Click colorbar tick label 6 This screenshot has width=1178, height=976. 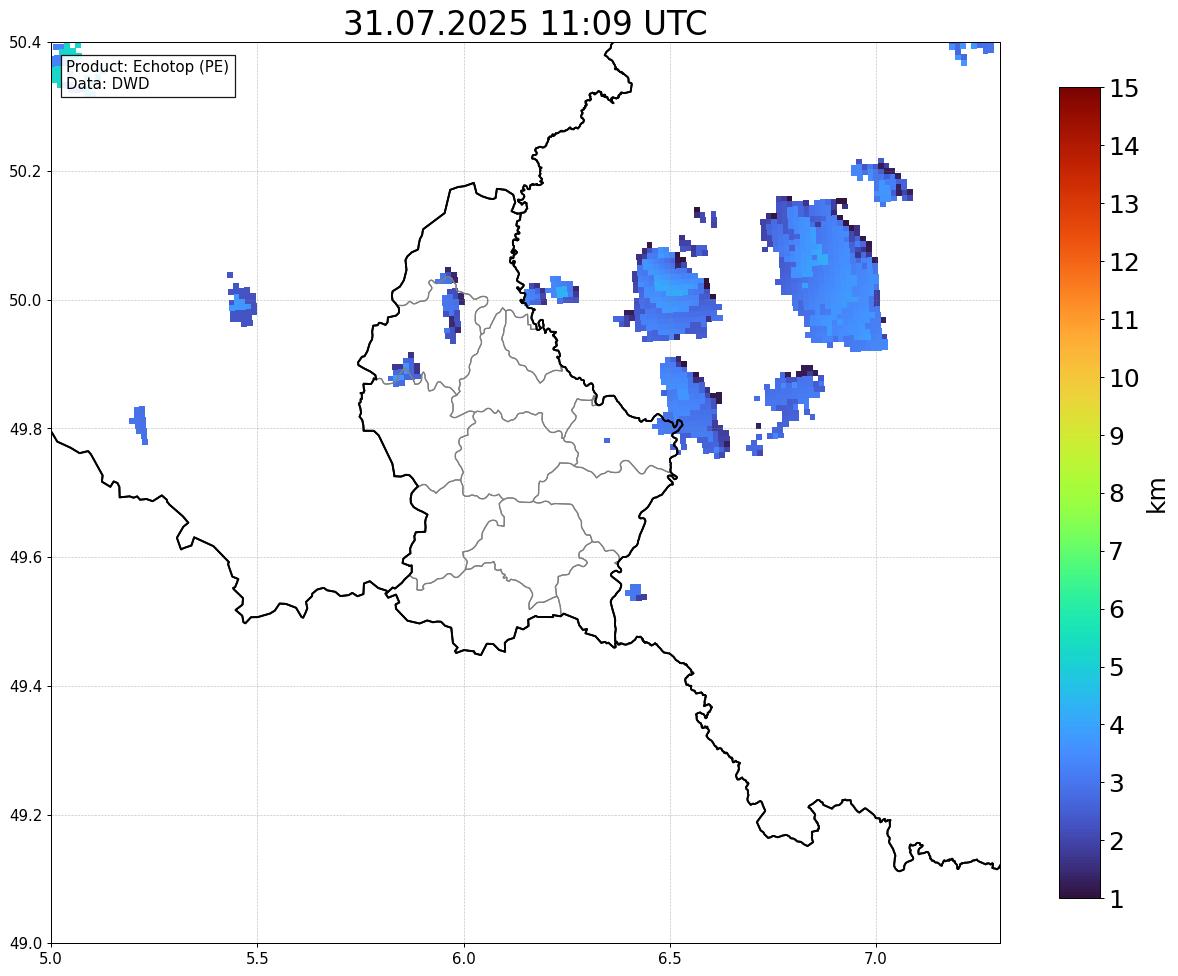click(x=1116, y=609)
